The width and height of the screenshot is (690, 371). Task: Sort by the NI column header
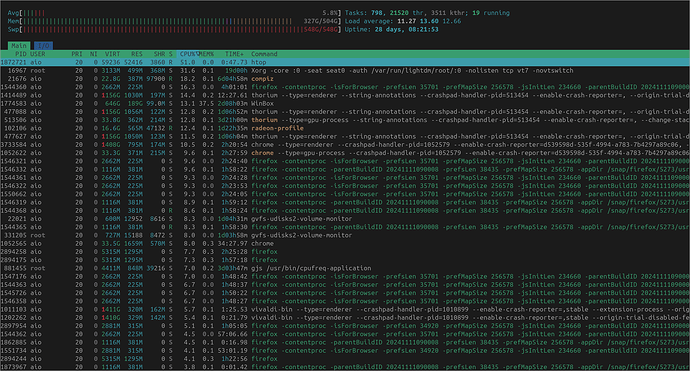tap(93, 54)
